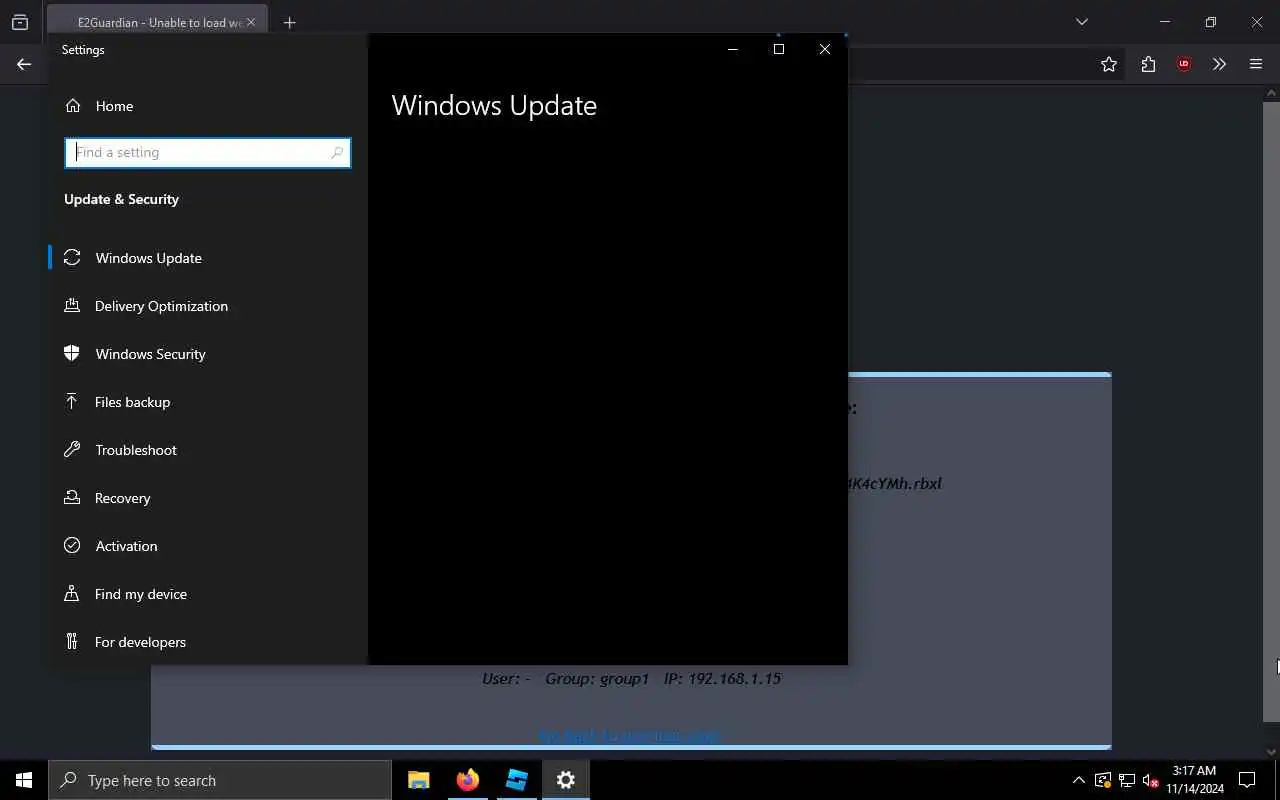Close the Settings window
Image resolution: width=1280 pixels, height=800 pixels.
click(x=825, y=49)
